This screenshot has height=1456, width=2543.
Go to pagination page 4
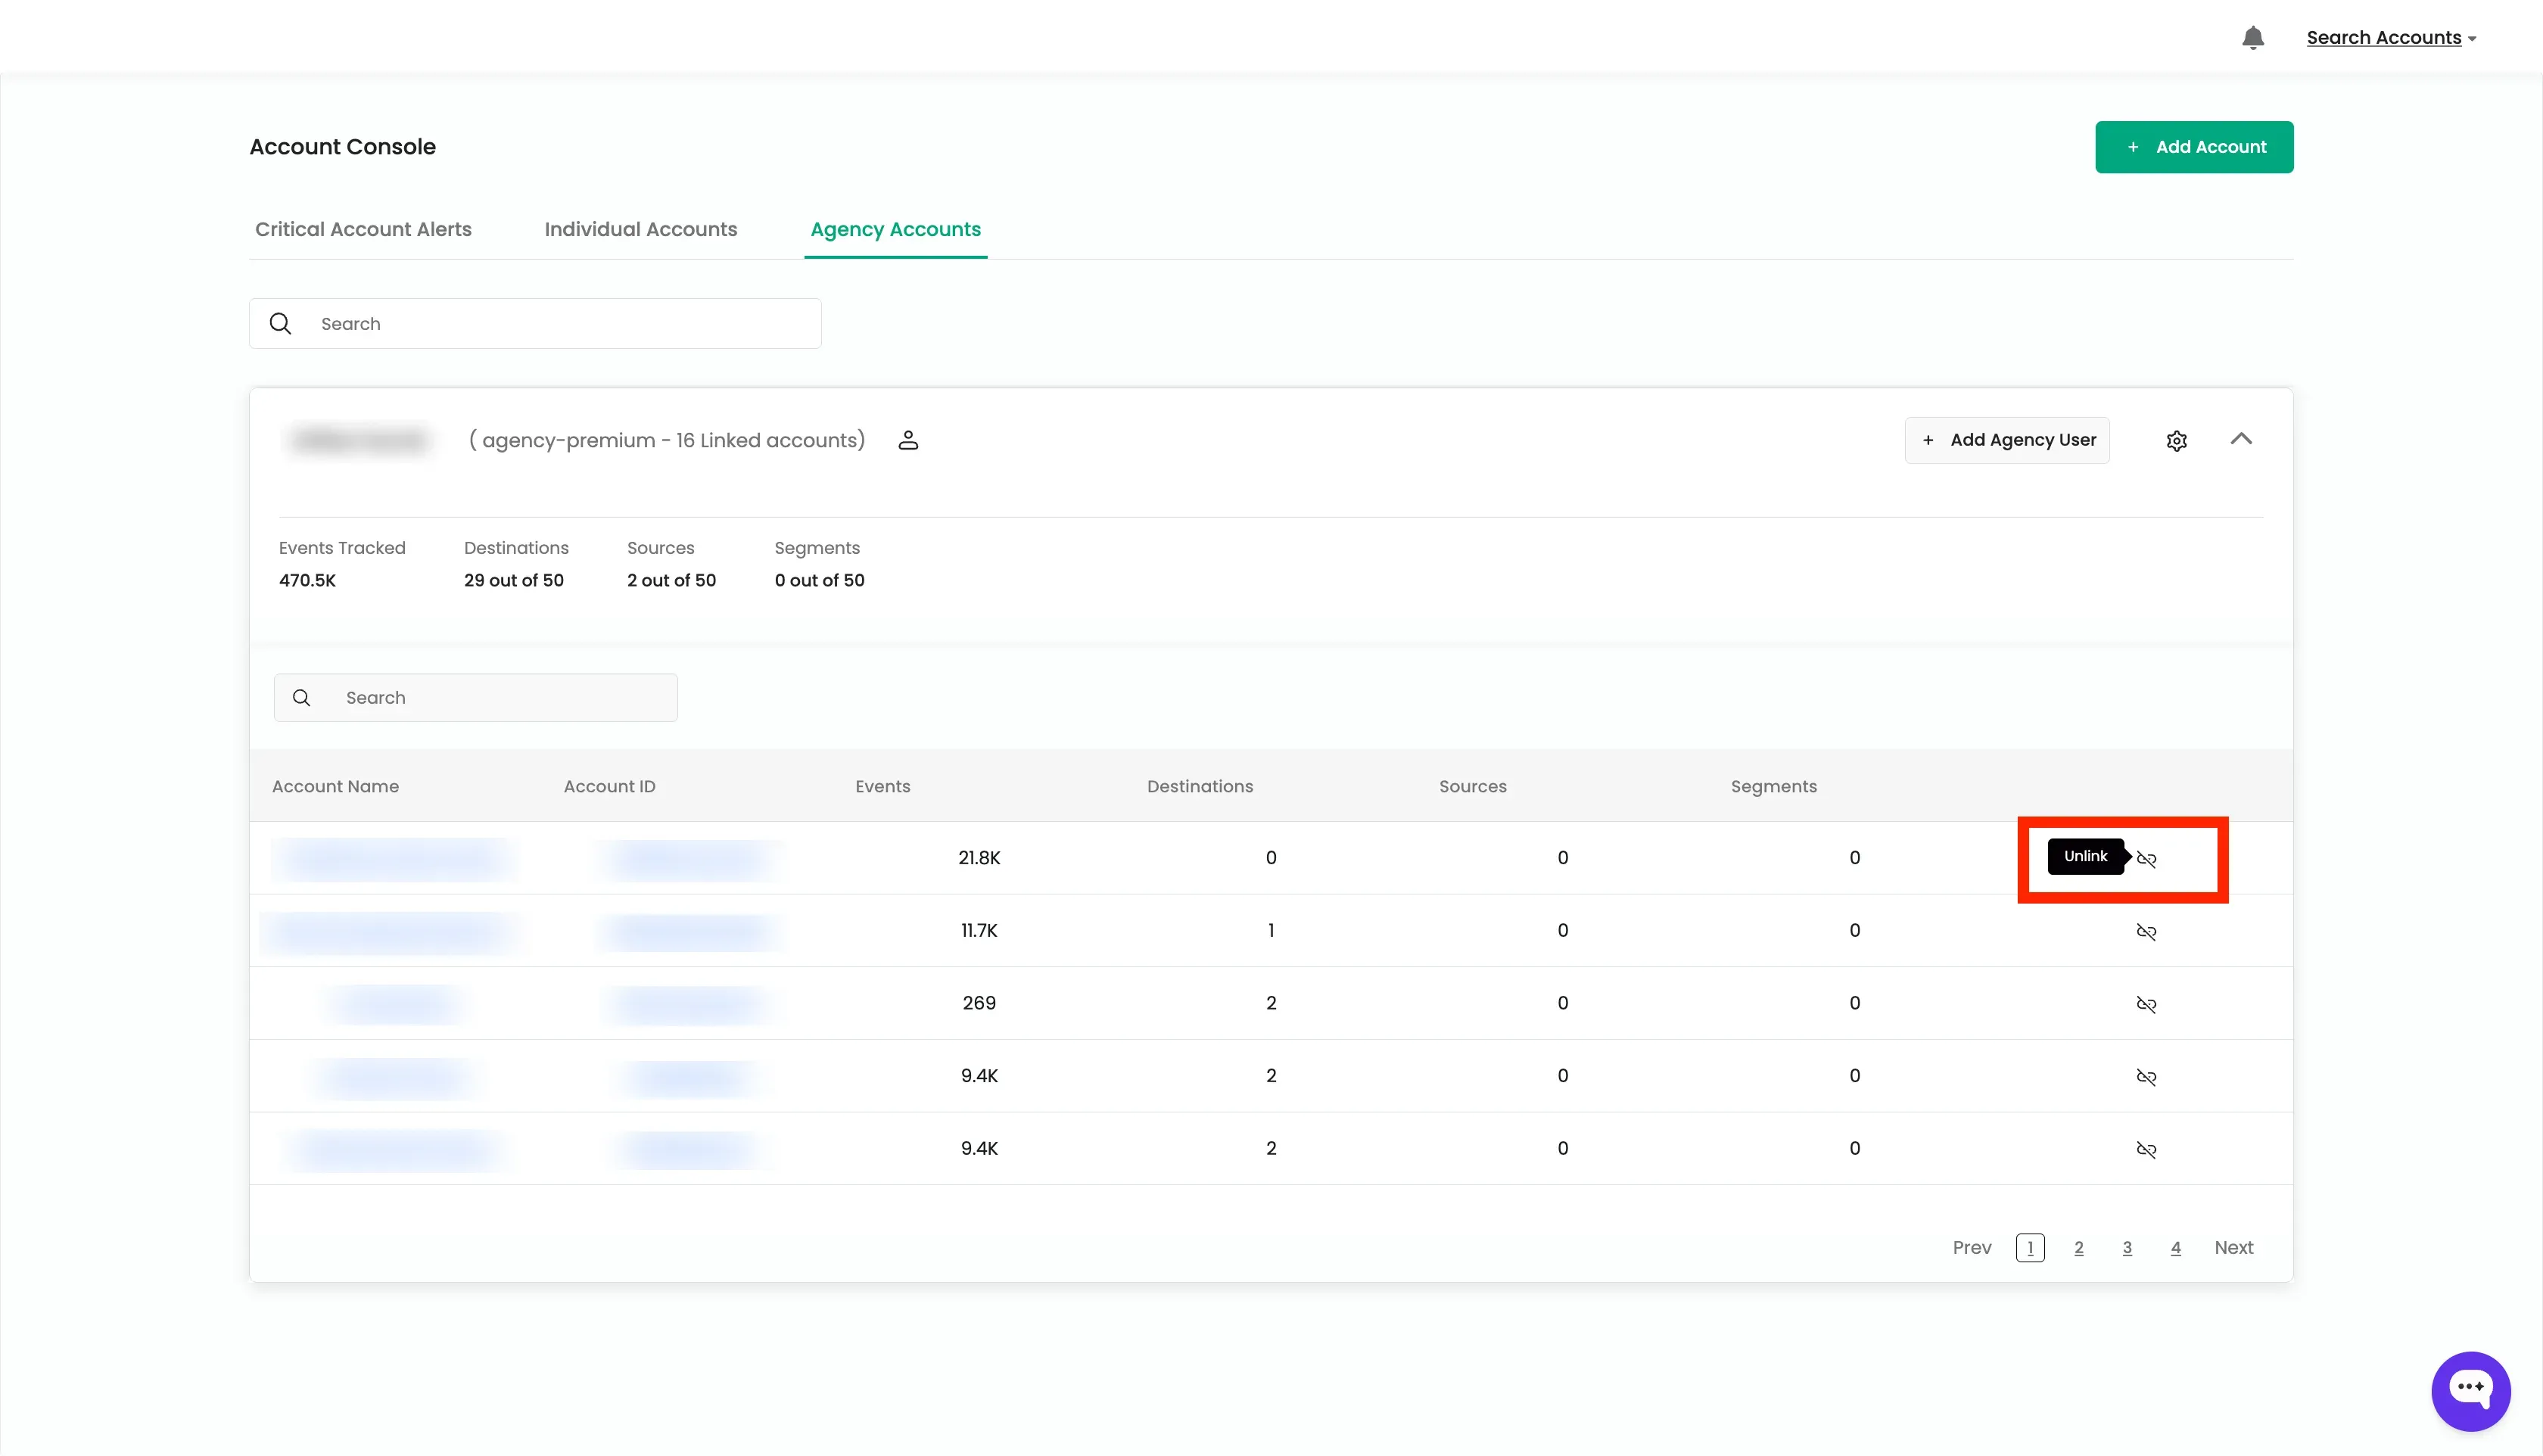click(x=2175, y=1248)
